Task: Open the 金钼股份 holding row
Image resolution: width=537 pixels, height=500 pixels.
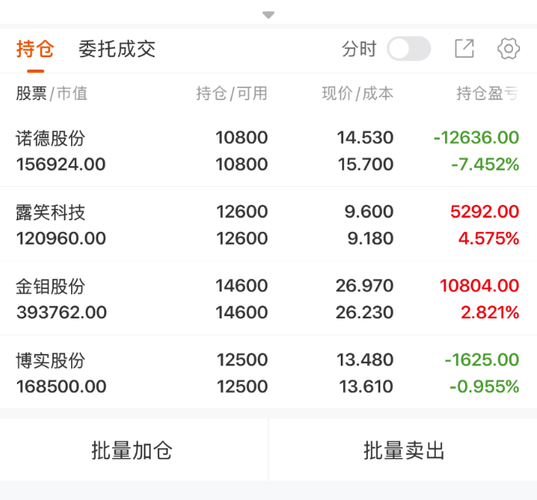Action: click(x=268, y=299)
